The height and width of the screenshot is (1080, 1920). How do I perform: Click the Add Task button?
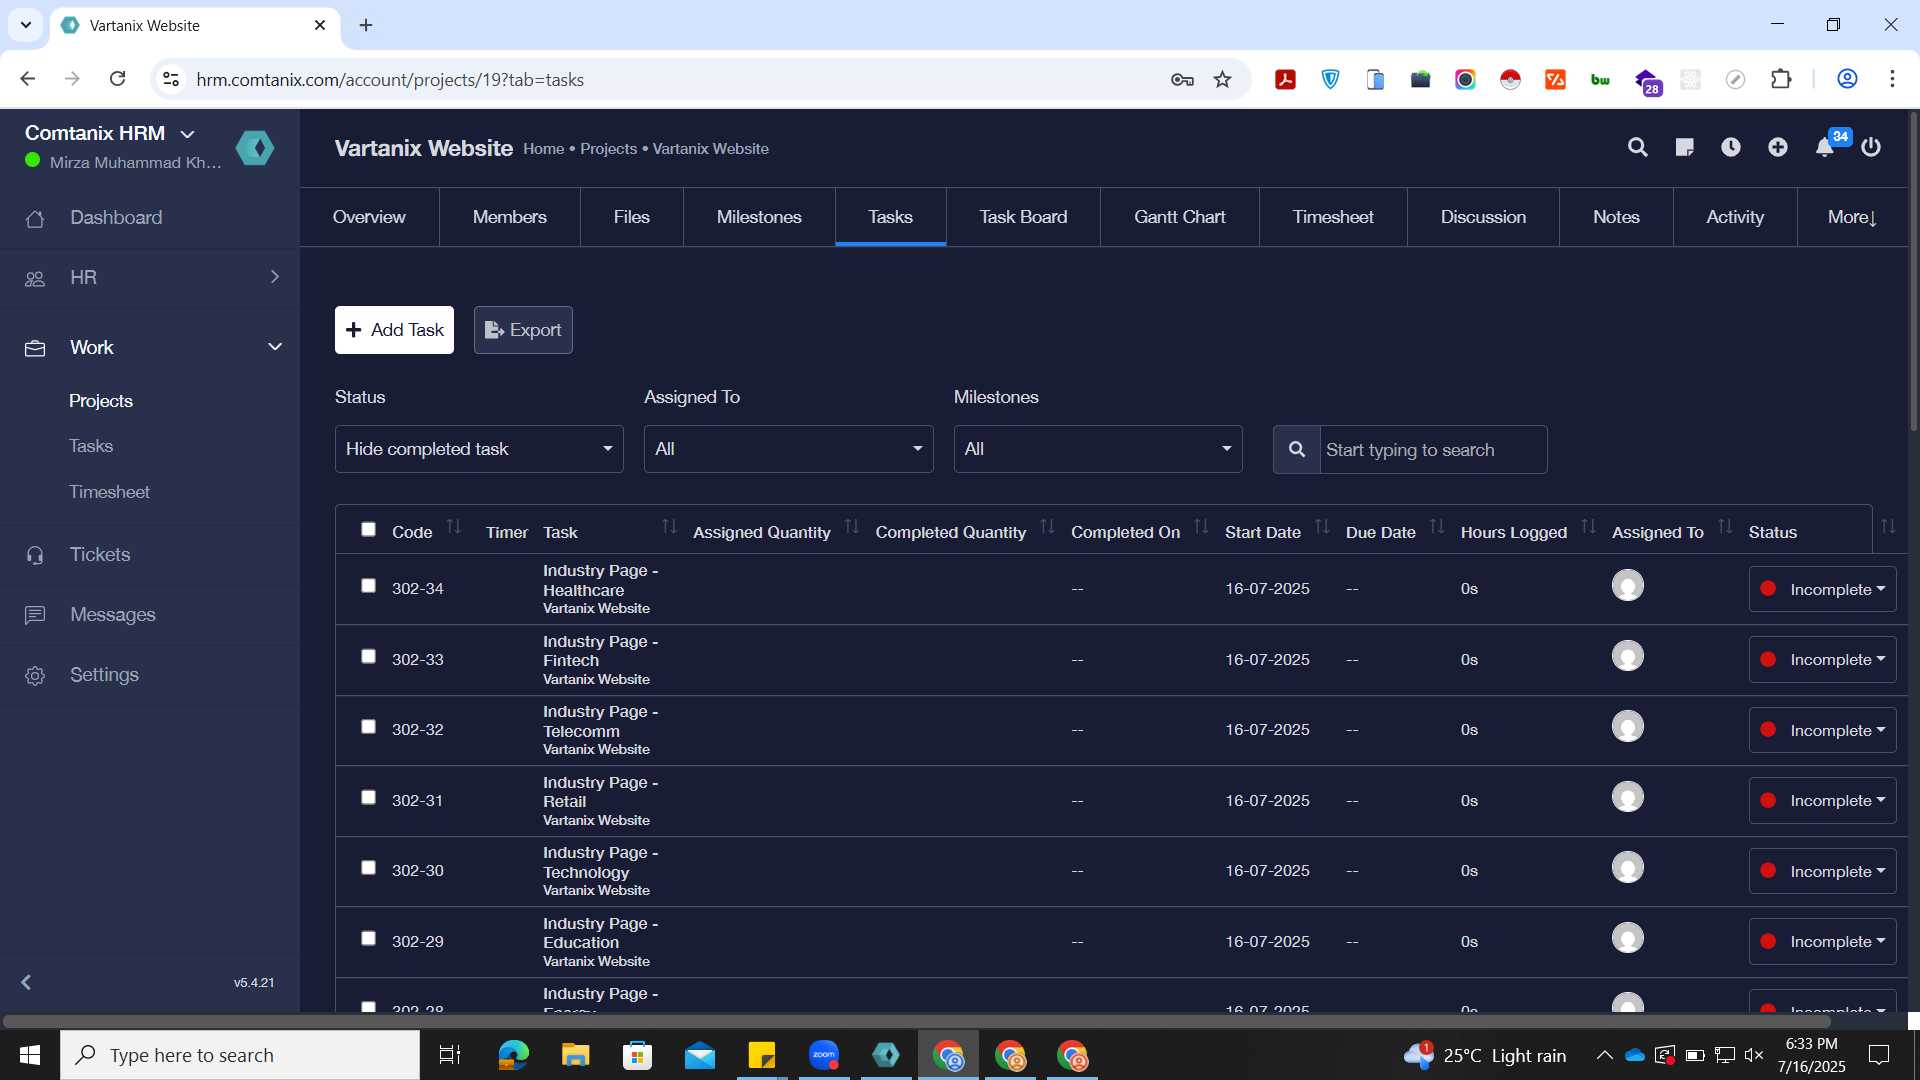pyautogui.click(x=394, y=330)
